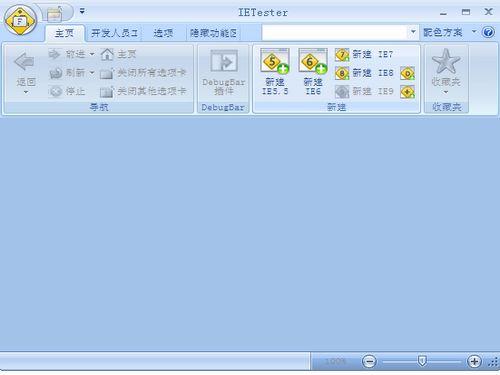This screenshot has height=375, width=500.
Task: Open the IETester application menu orb
Action: [x=20, y=21]
